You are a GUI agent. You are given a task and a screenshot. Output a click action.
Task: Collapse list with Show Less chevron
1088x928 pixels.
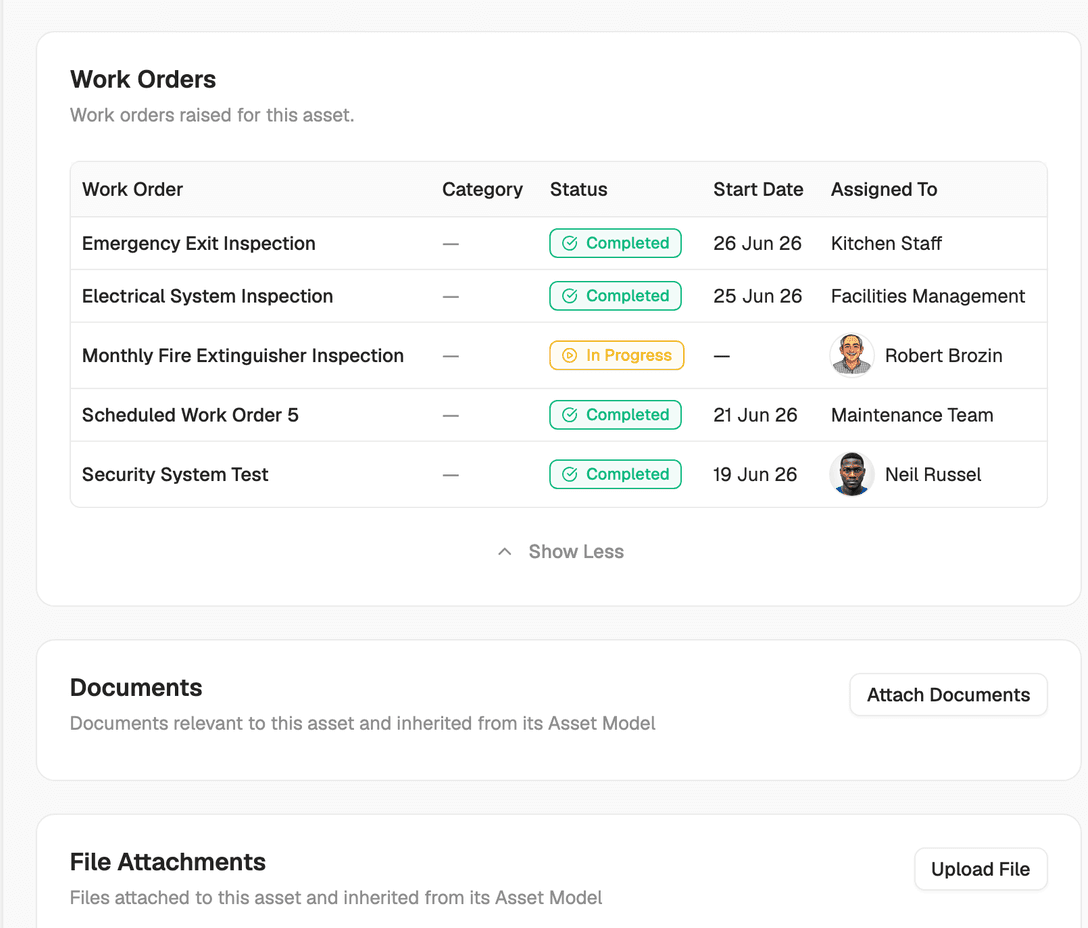[x=504, y=552]
